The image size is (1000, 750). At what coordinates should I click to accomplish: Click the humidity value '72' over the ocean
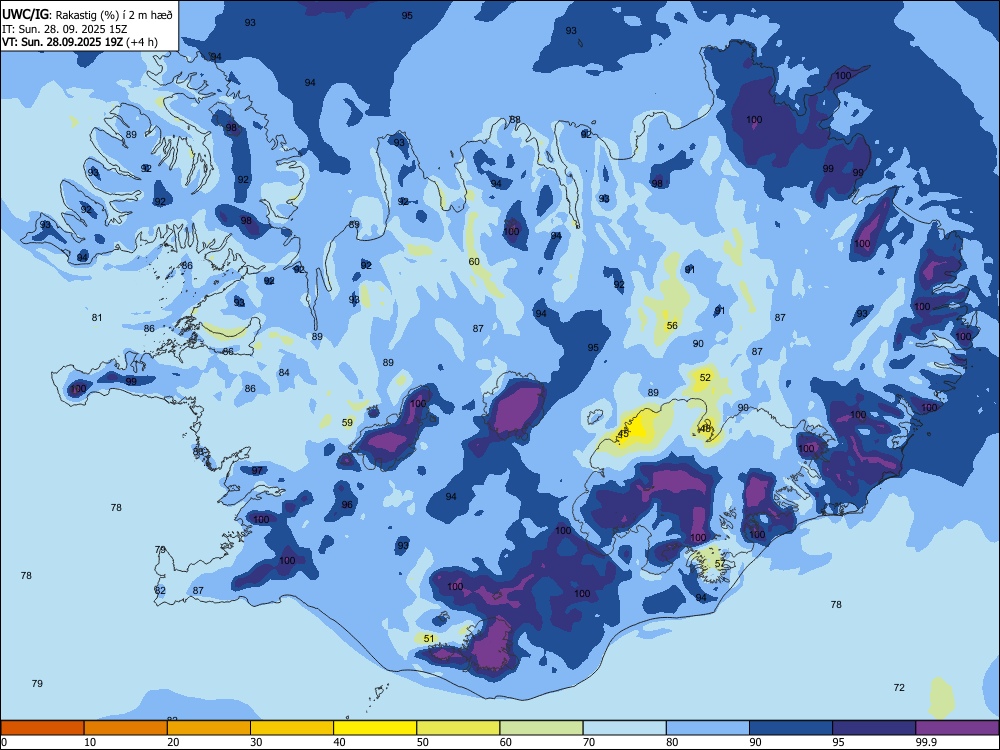point(899,688)
